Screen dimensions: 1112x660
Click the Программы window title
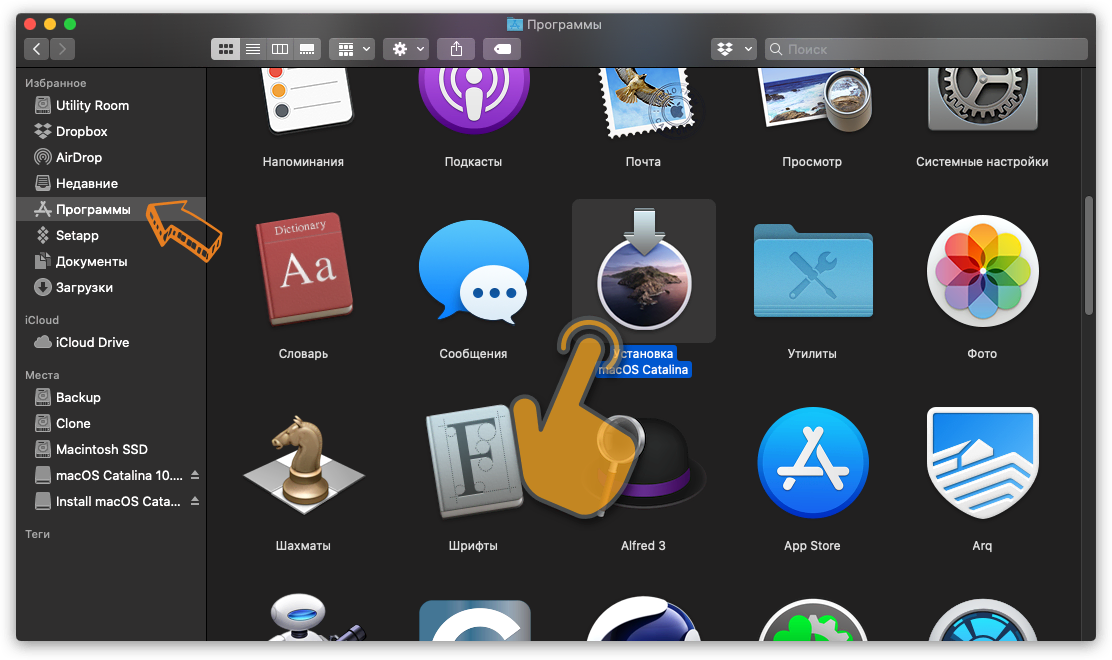564,24
